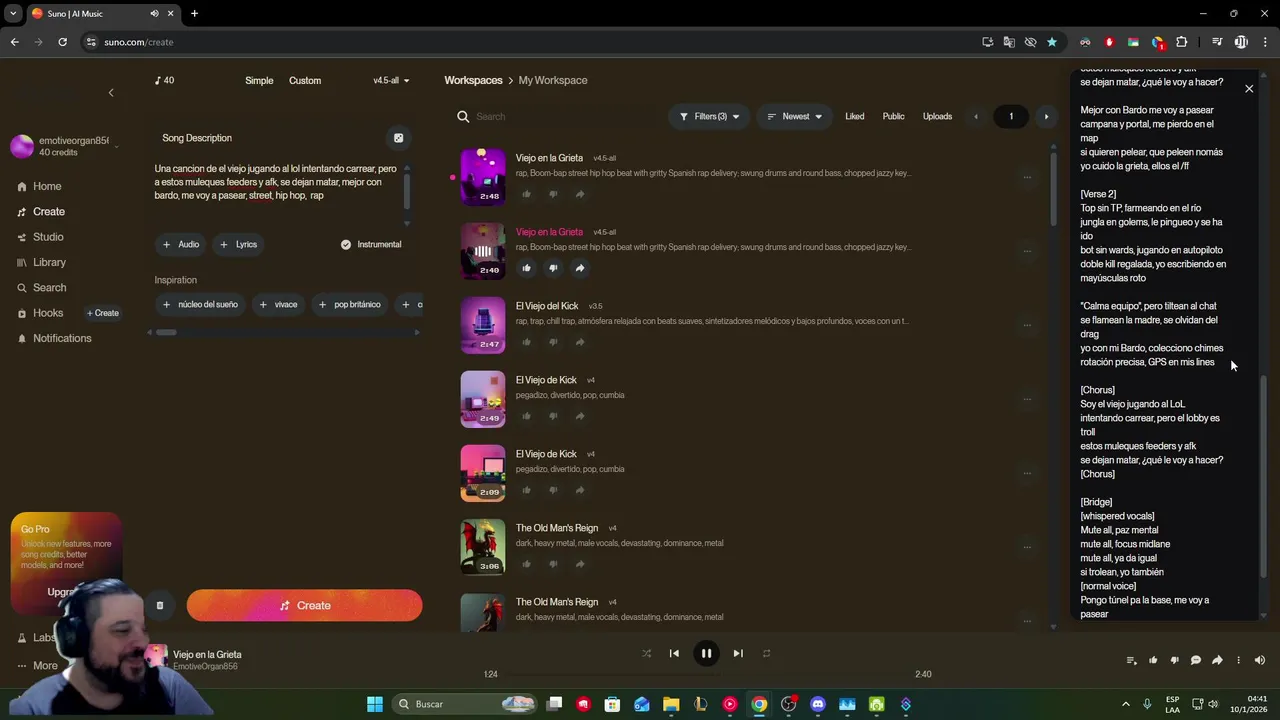The width and height of the screenshot is (1280, 720).
Task: Open the v4.5-all model dropdown
Action: tap(391, 80)
